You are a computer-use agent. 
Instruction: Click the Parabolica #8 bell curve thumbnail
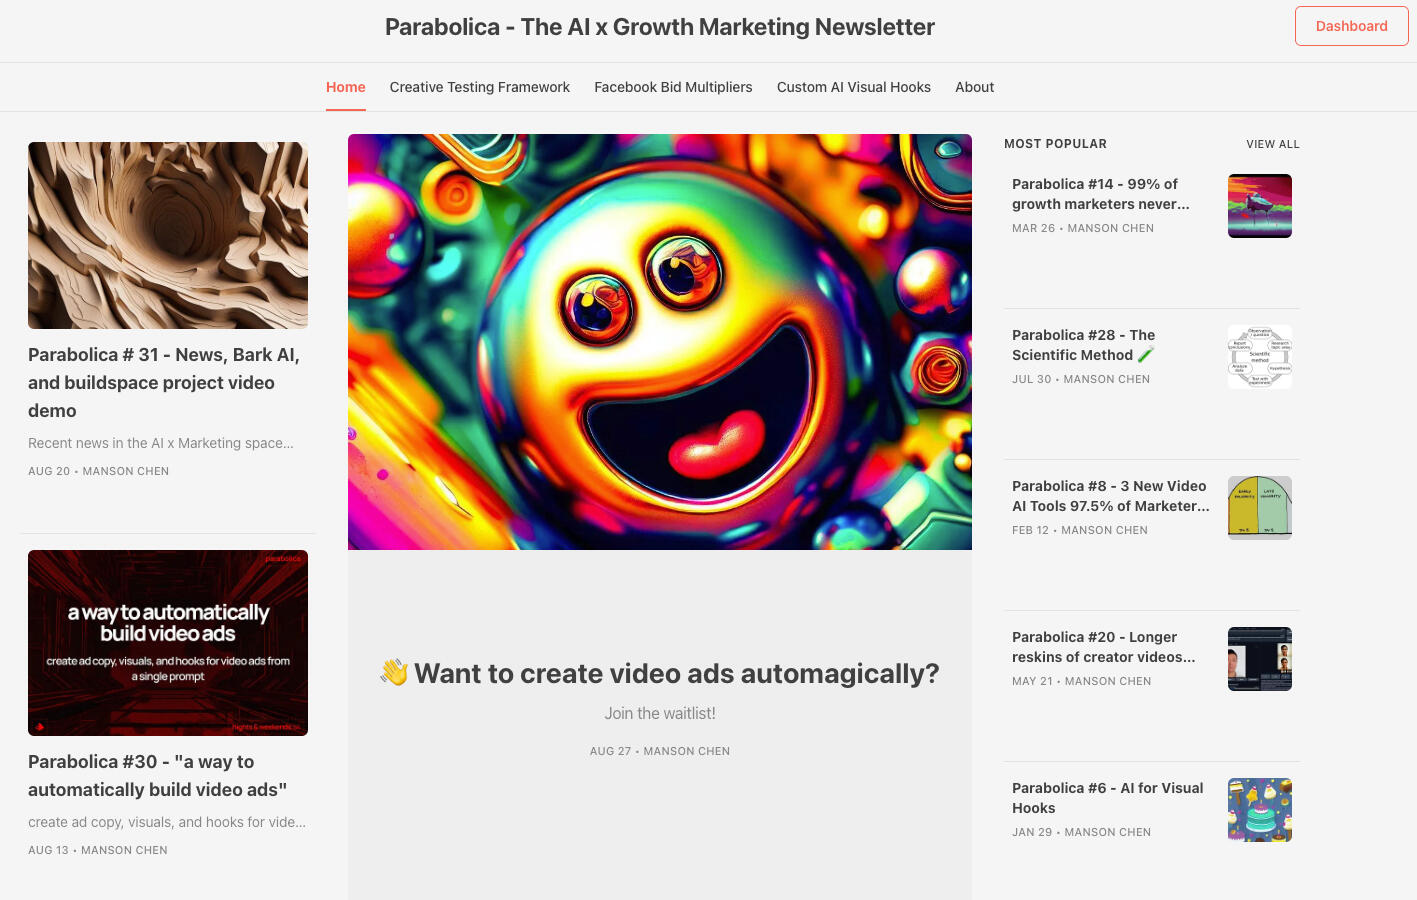point(1259,508)
